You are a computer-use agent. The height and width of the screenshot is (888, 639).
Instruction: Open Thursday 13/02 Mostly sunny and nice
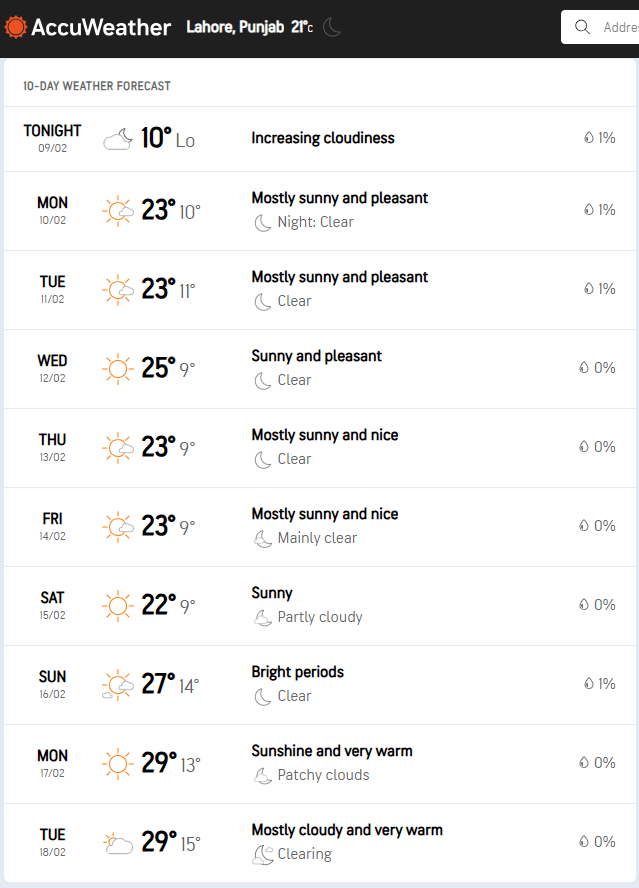click(x=320, y=448)
